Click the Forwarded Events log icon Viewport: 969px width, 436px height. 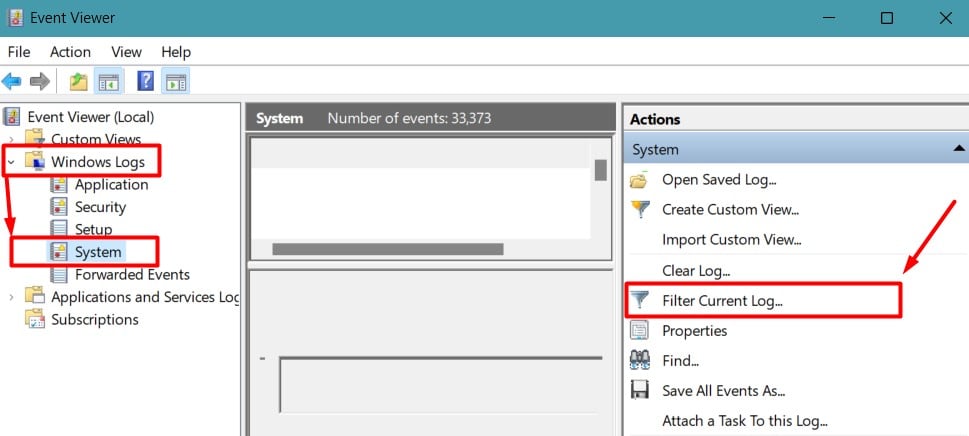tap(59, 274)
